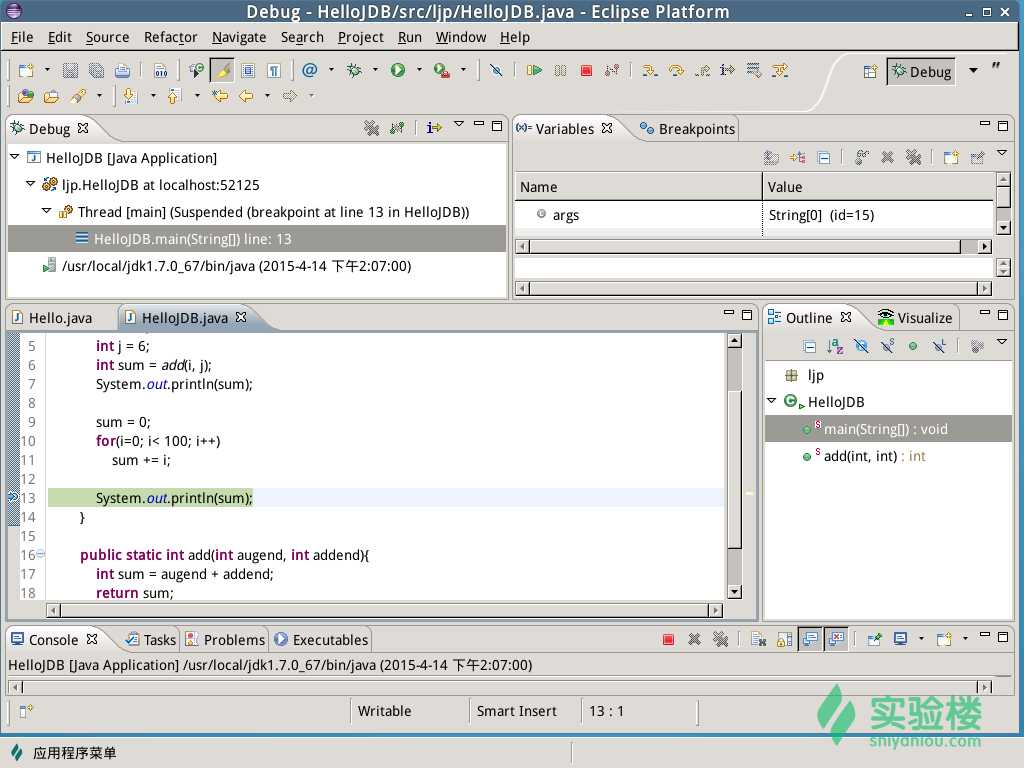Switch to the Breakpoints tab
Screen dimensions: 1024x768
pyautogui.click(x=688, y=128)
